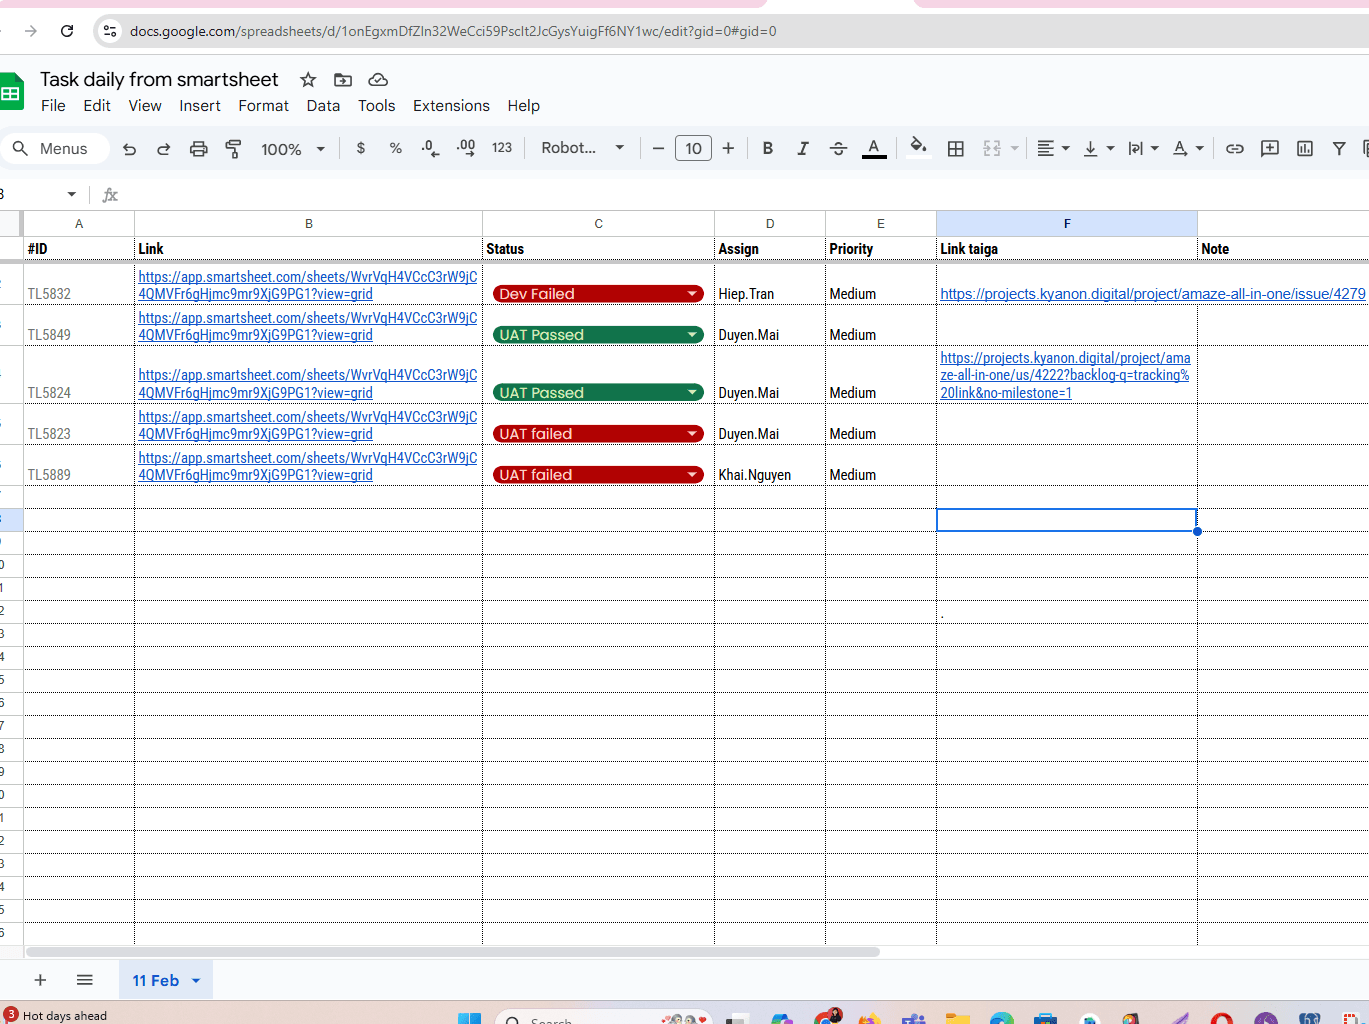
Task: Open the Taiga issue 4279 link
Action: pyautogui.click(x=1152, y=294)
